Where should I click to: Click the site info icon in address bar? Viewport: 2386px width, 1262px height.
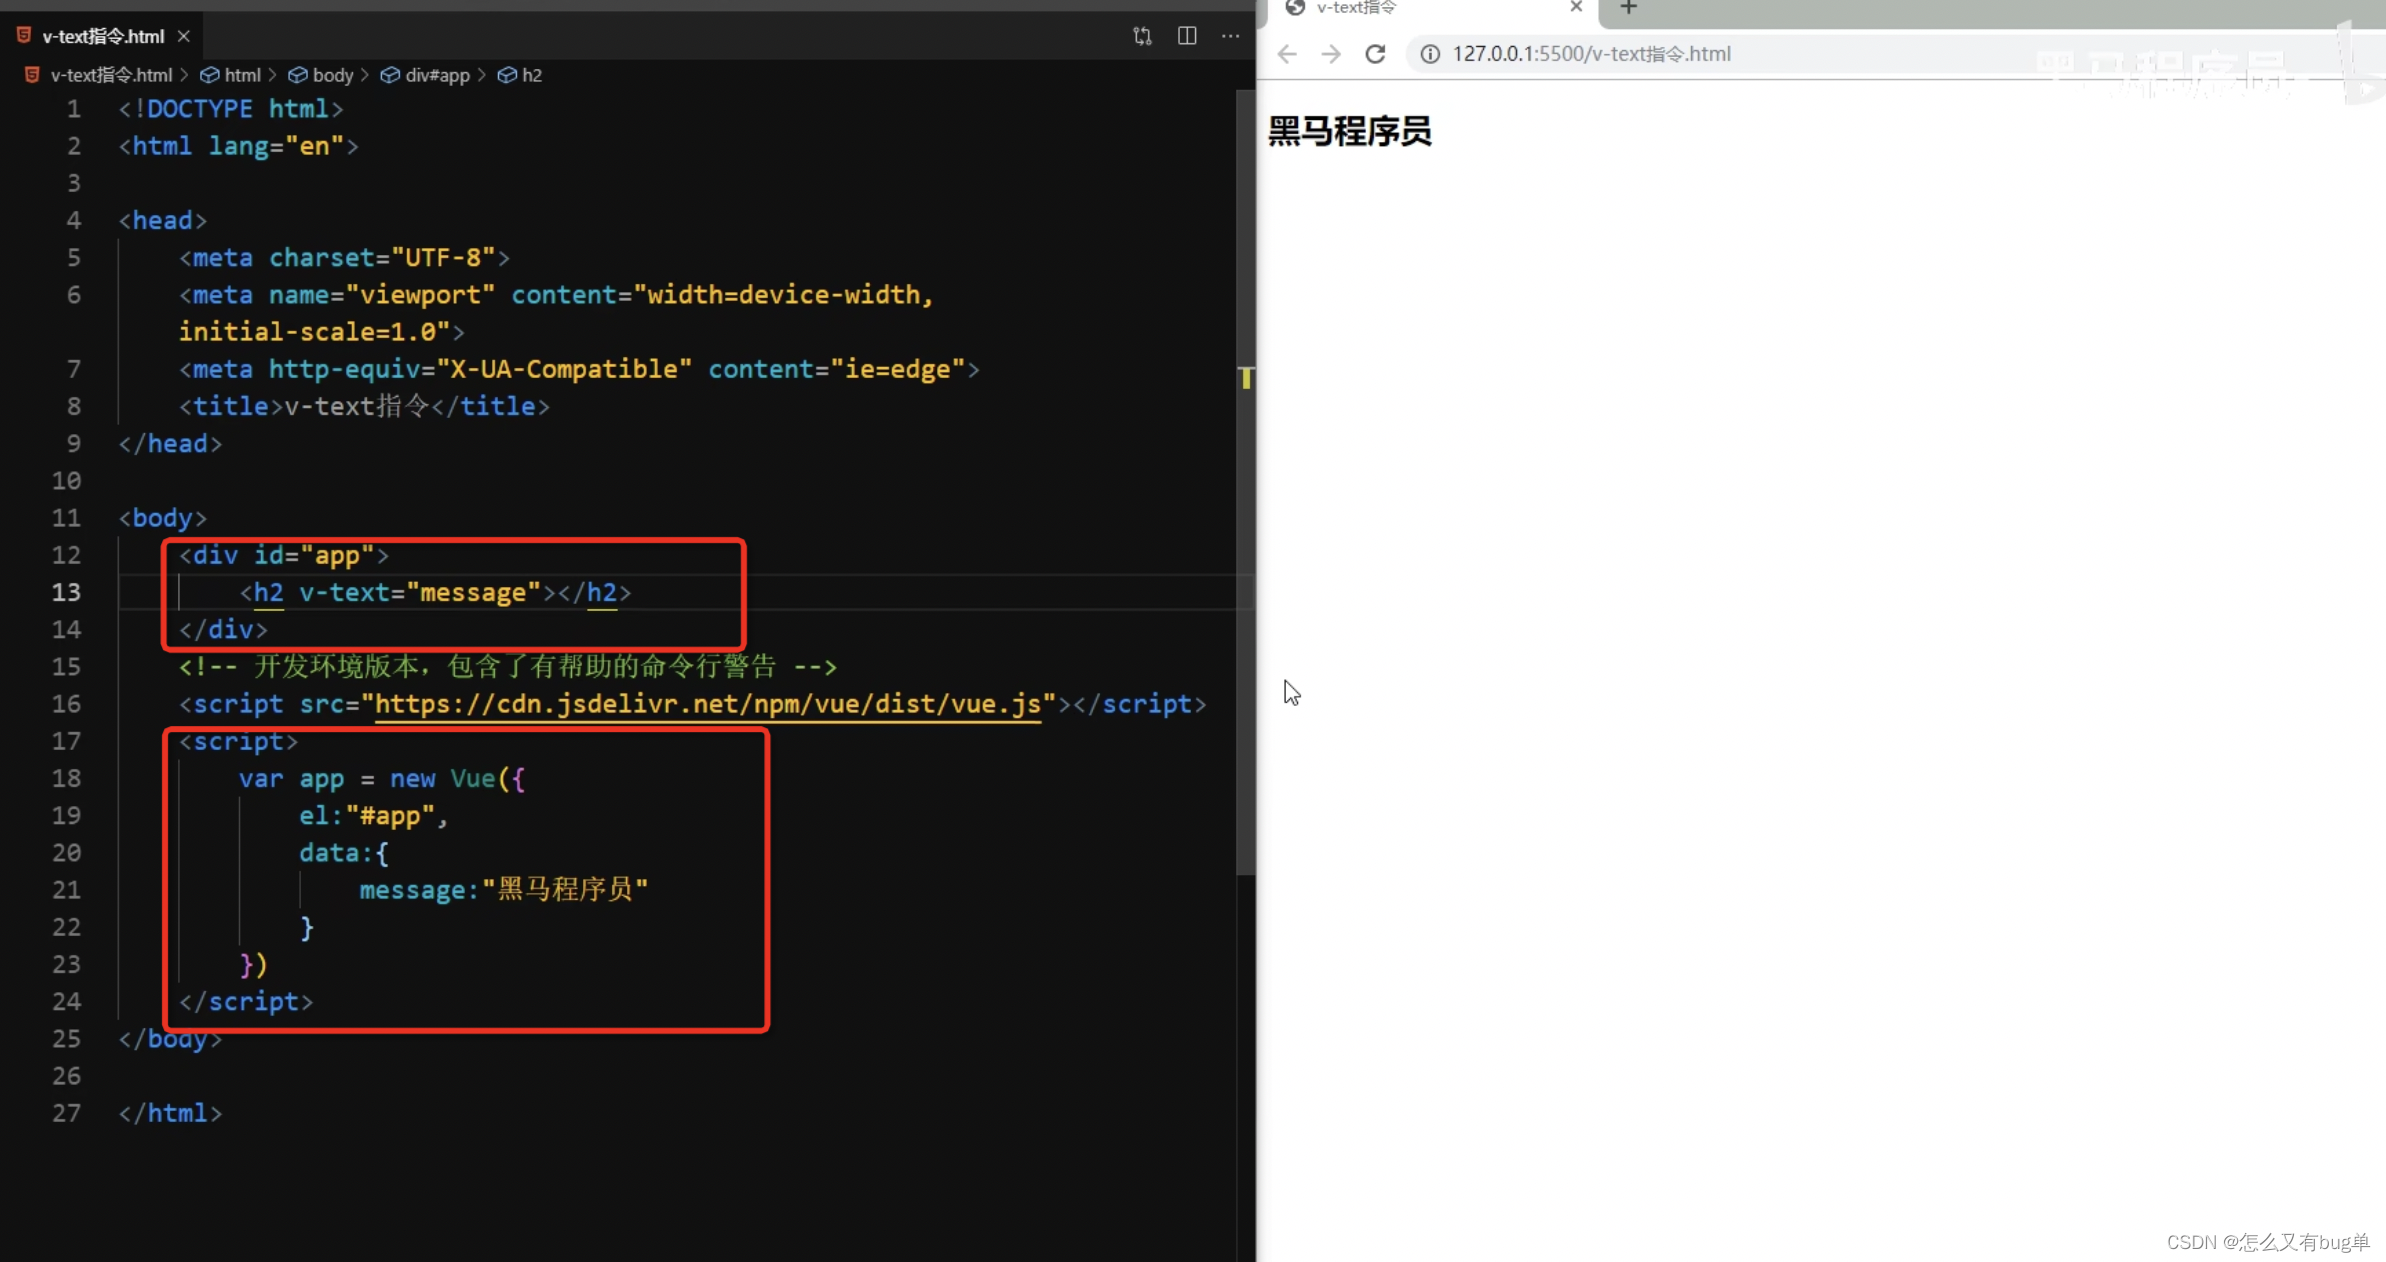click(1430, 54)
